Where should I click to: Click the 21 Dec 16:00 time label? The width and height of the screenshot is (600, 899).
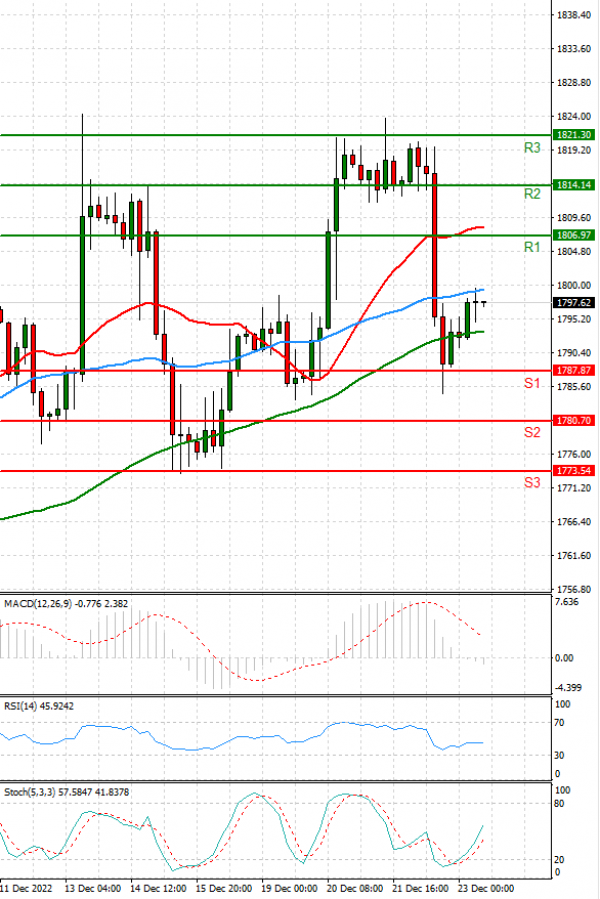click(x=420, y=889)
